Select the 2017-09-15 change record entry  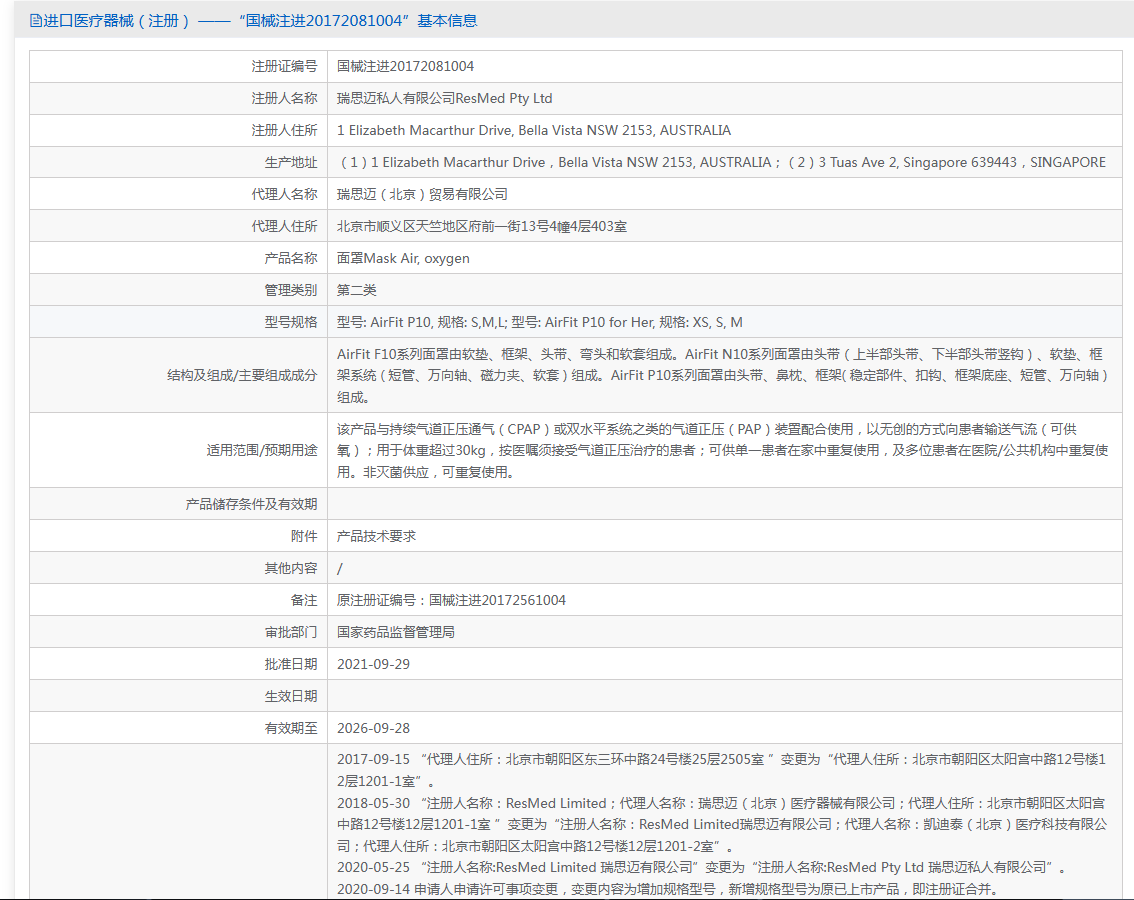[722, 770]
